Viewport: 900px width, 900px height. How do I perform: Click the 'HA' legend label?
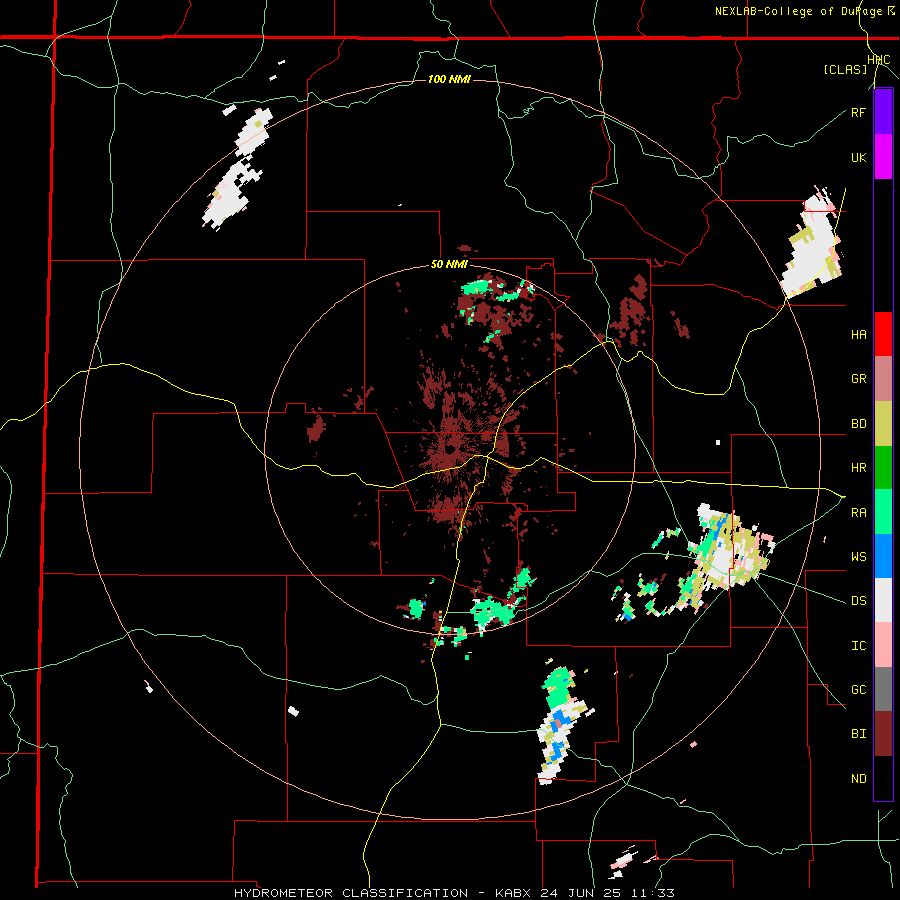[x=858, y=335]
